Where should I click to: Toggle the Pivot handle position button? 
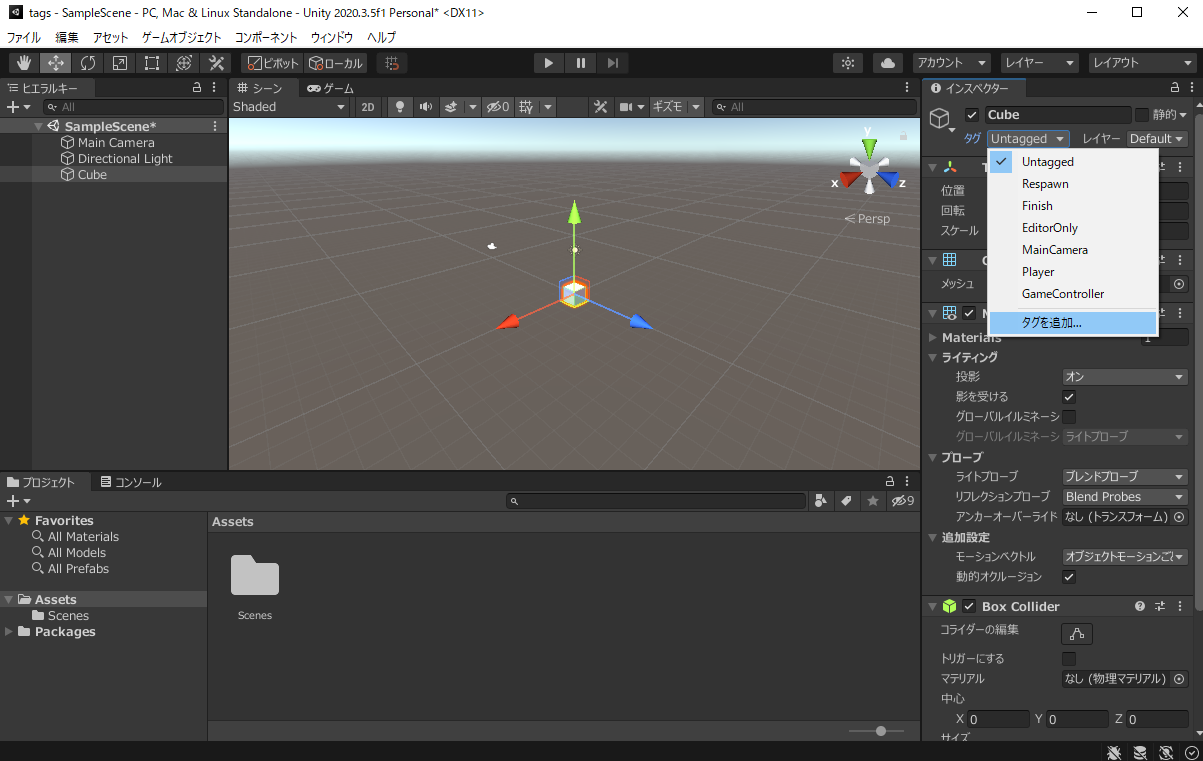273,63
